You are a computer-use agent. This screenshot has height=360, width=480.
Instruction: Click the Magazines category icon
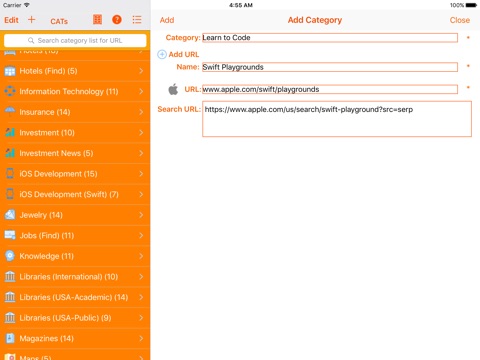coord(10,338)
